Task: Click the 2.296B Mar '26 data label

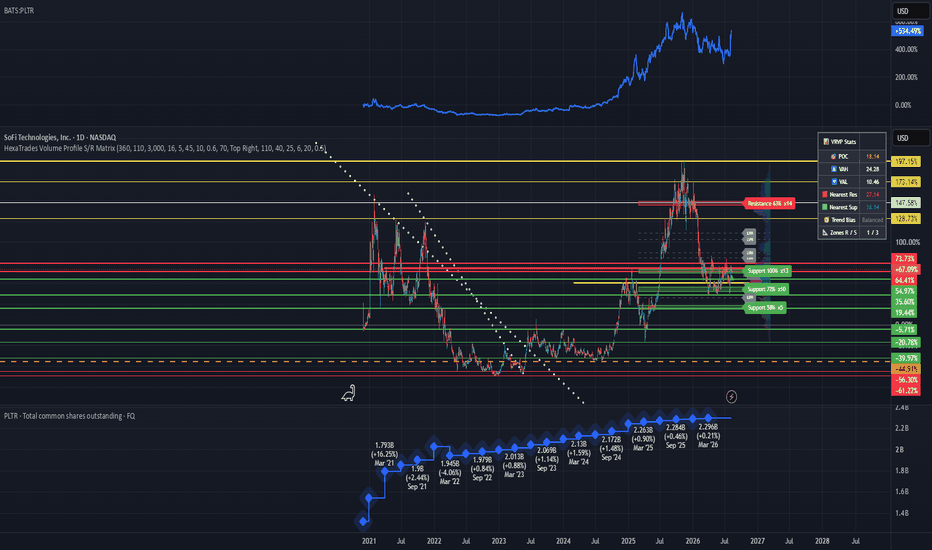Action: point(708,436)
